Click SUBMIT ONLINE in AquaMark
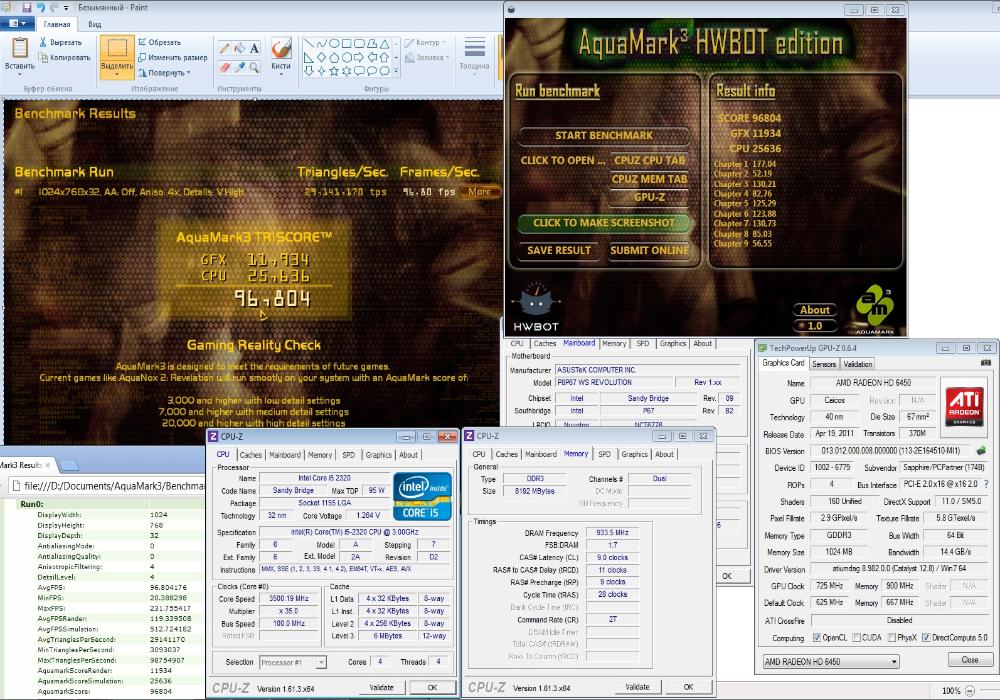Viewport: 1000px width, 700px height. [649, 251]
